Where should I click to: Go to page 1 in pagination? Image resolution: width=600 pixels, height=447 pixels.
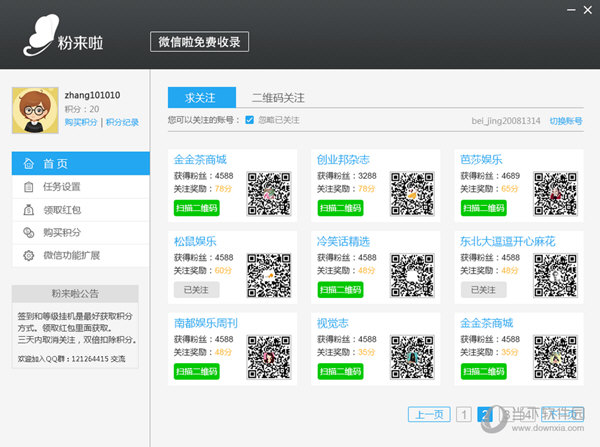(465, 414)
